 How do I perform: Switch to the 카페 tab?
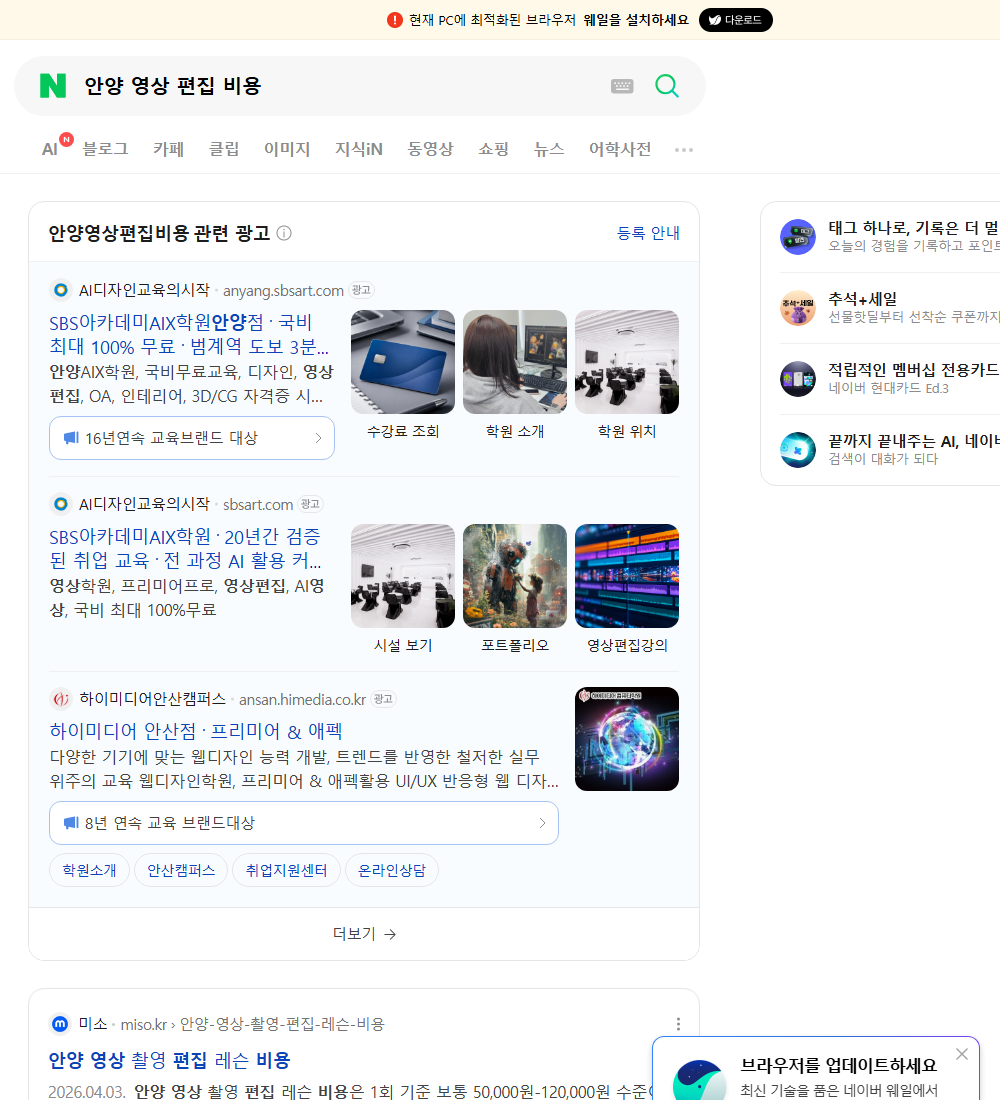168,149
